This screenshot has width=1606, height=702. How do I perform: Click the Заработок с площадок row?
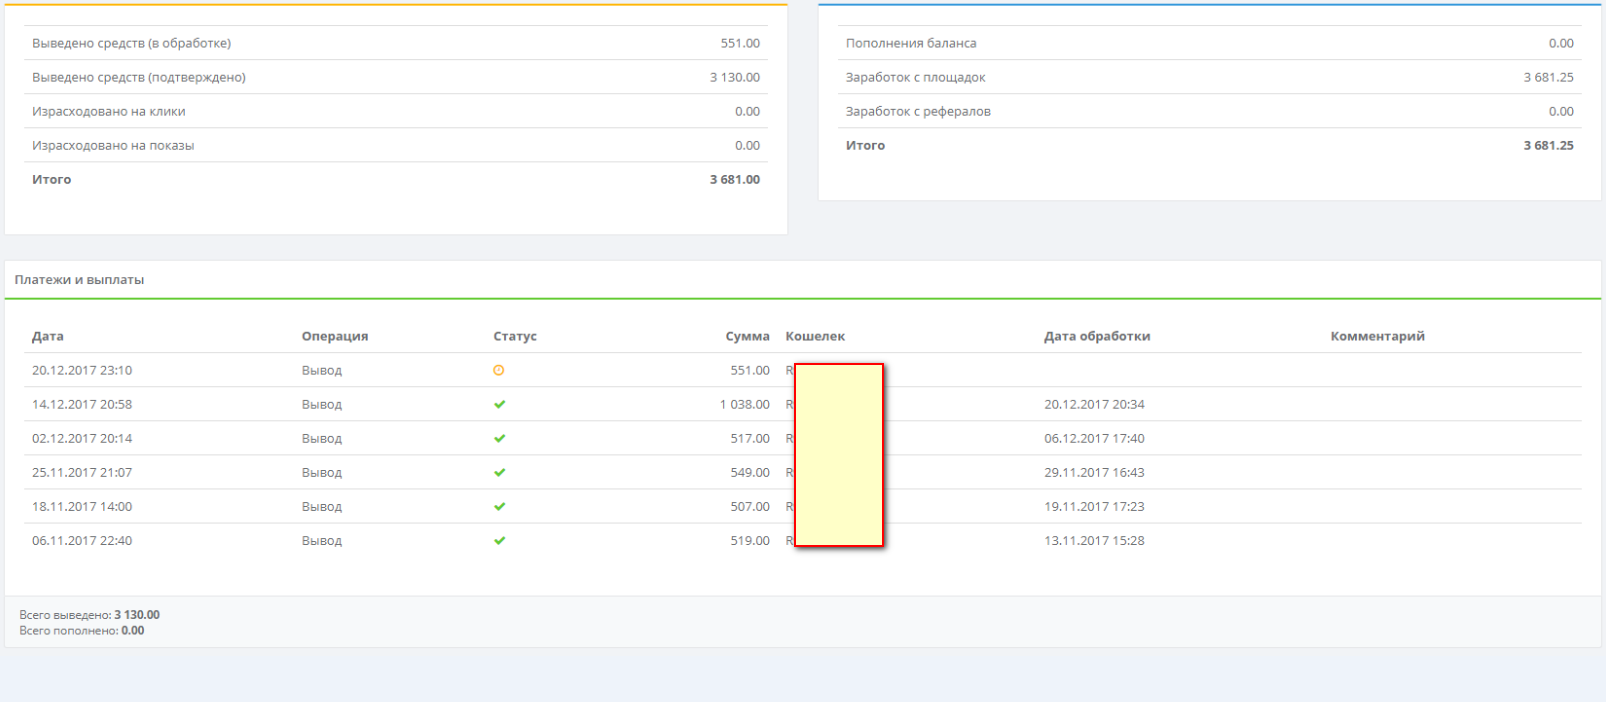pyautogui.click(x=915, y=77)
